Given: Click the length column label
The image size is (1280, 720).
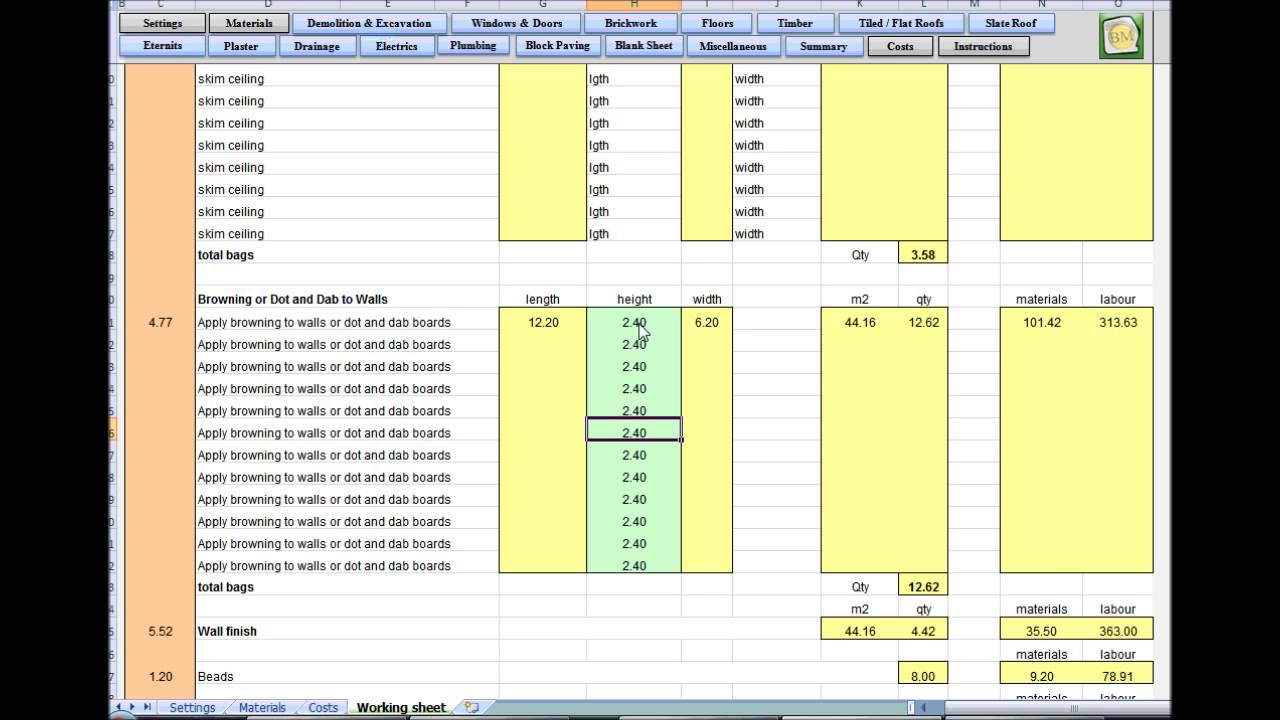Looking at the screenshot, I should pyautogui.click(x=543, y=299).
